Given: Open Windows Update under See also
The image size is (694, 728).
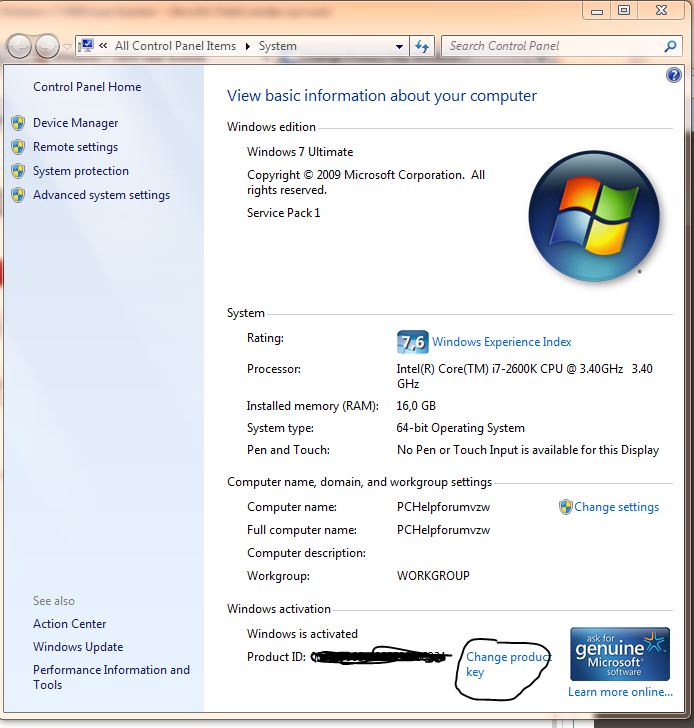Looking at the screenshot, I should pyautogui.click(x=78, y=647).
